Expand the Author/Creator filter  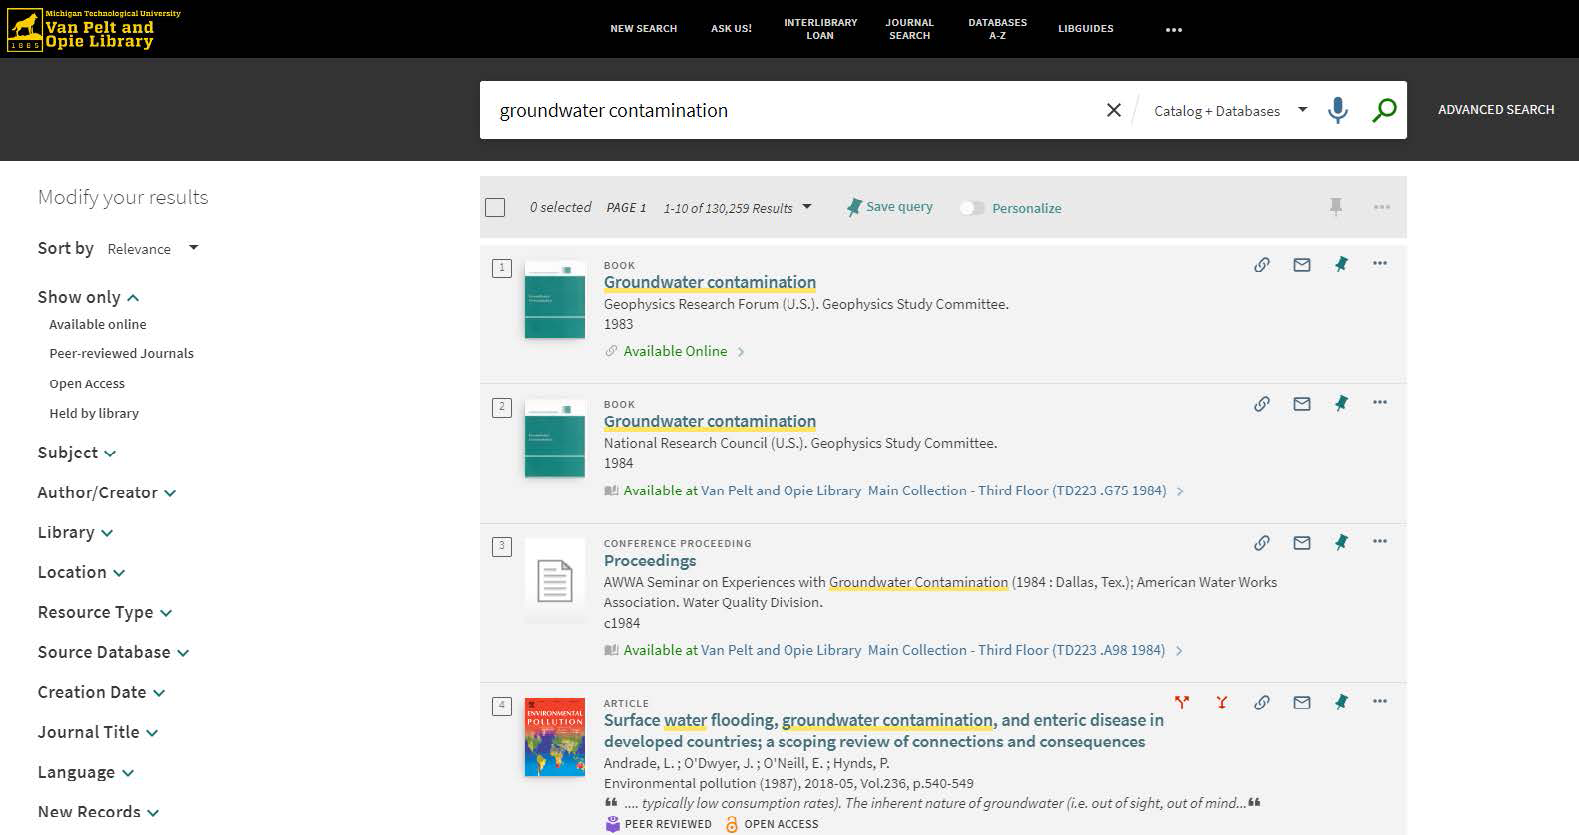tap(107, 492)
